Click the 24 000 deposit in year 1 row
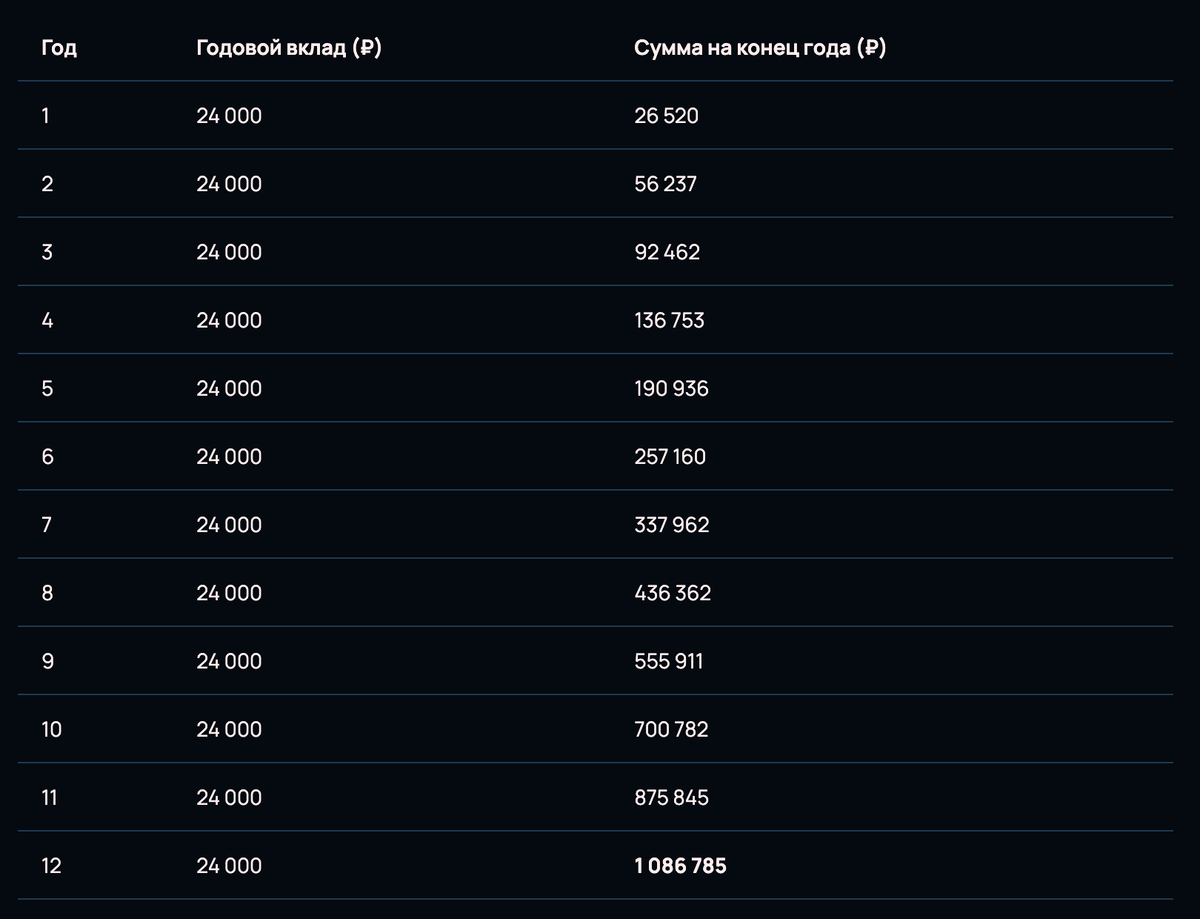 [229, 116]
